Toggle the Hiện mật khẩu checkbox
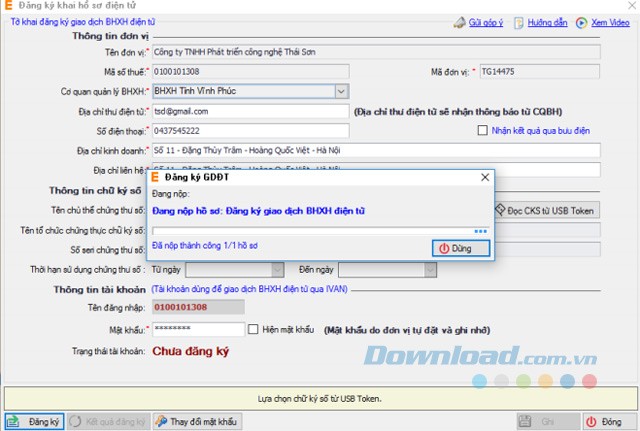The image size is (640, 431). pos(254,328)
